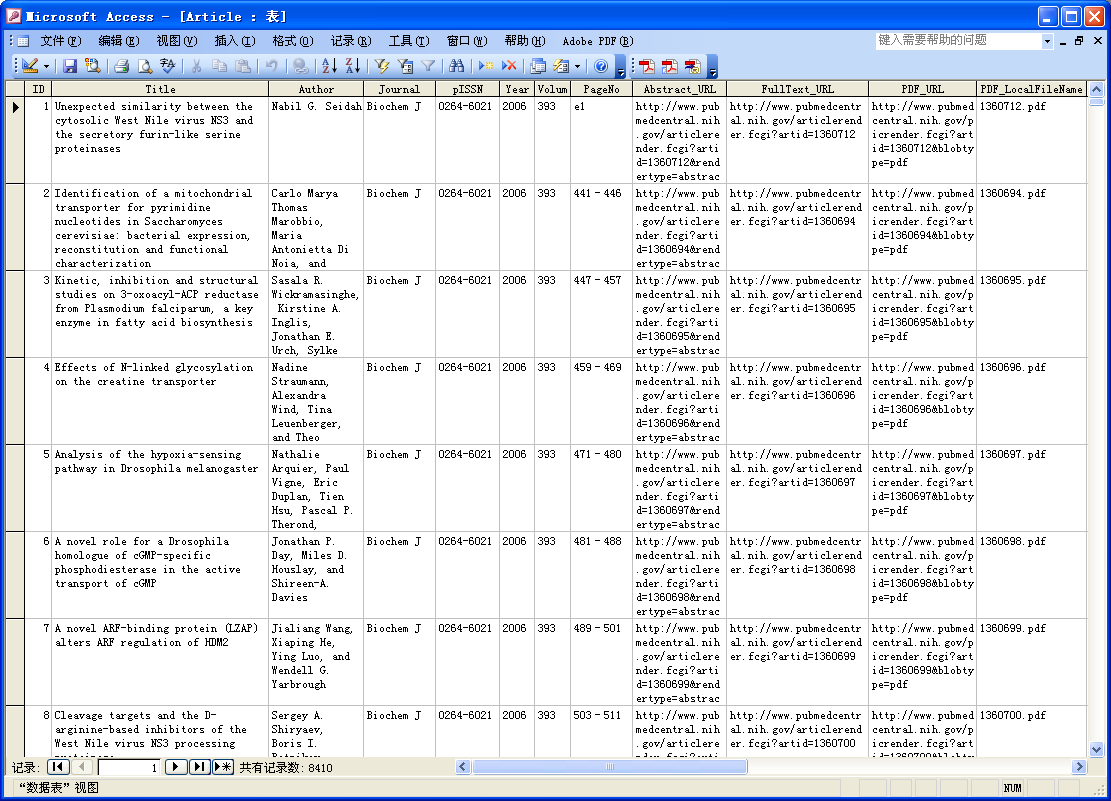This screenshot has width=1111, height=801.
Task: Expand the help question box dropdown
Action: coord(1048,41)
